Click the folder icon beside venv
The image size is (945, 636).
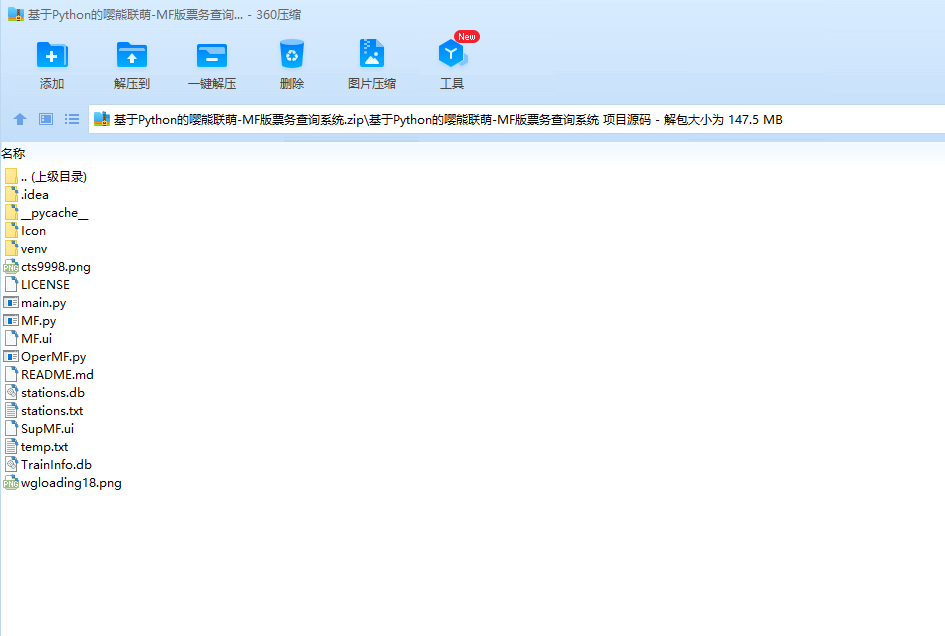(11, 249)
